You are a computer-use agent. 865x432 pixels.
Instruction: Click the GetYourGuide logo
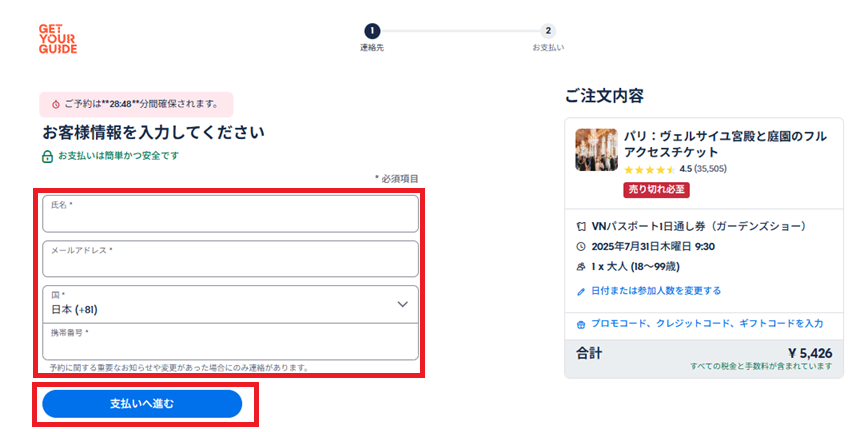tap(58, 39)
